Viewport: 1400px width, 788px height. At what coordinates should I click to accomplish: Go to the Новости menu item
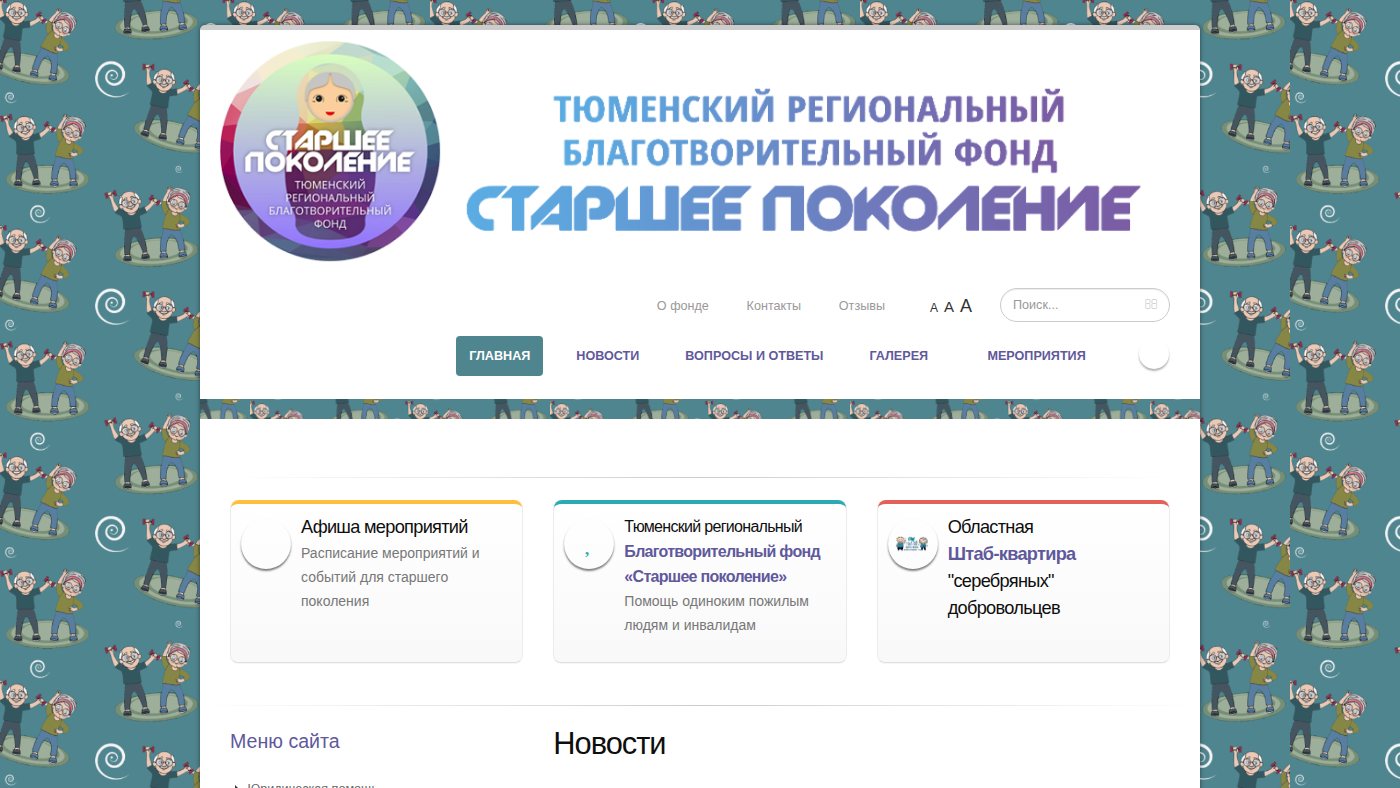point(608,356)
